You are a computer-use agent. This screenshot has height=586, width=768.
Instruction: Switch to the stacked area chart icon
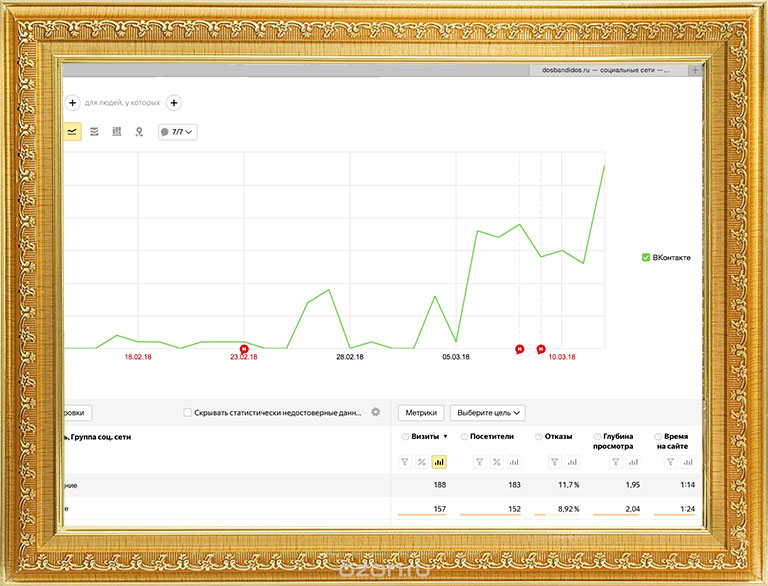[94, 131]
